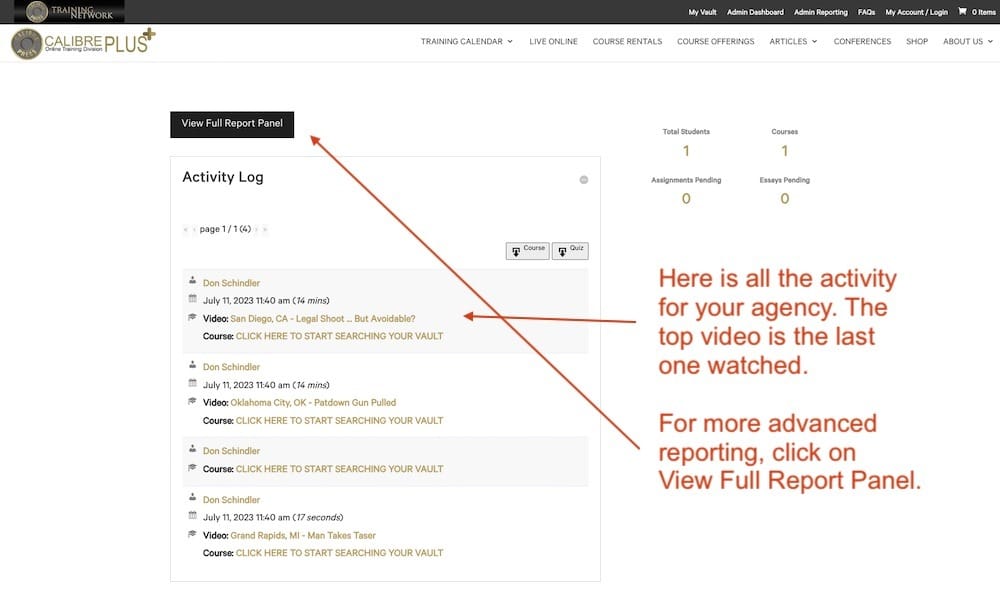
Task: Open FAQs link
Action: [866, 12]
